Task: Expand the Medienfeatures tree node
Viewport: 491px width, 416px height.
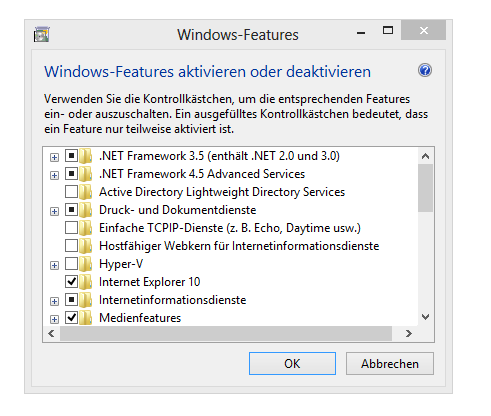Action: click(54, 319)
